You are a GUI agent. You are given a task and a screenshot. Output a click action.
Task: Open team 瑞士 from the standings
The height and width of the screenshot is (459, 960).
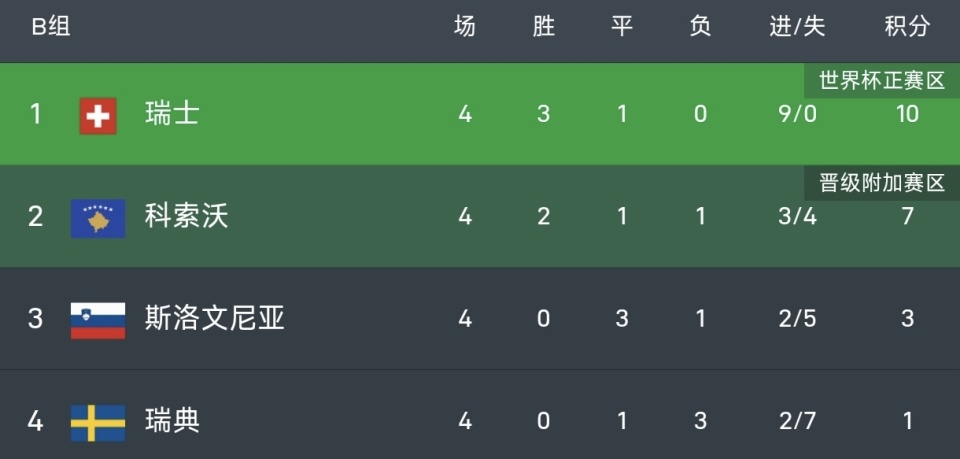(x=172, y=114)
